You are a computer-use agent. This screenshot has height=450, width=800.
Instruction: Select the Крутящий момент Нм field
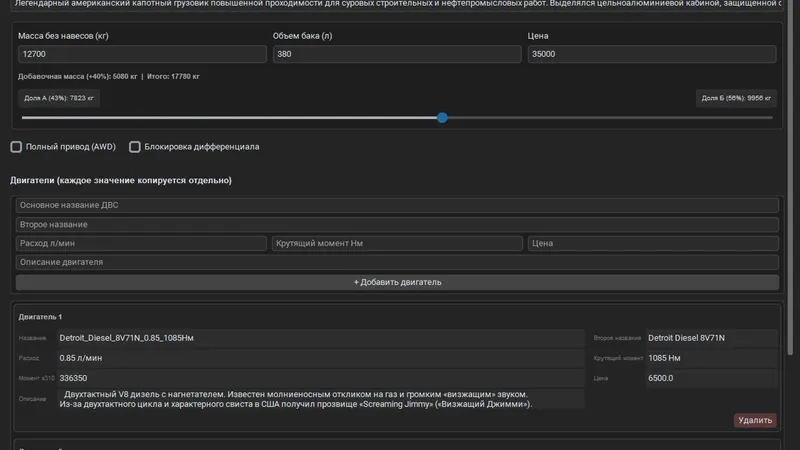point(397,243)
